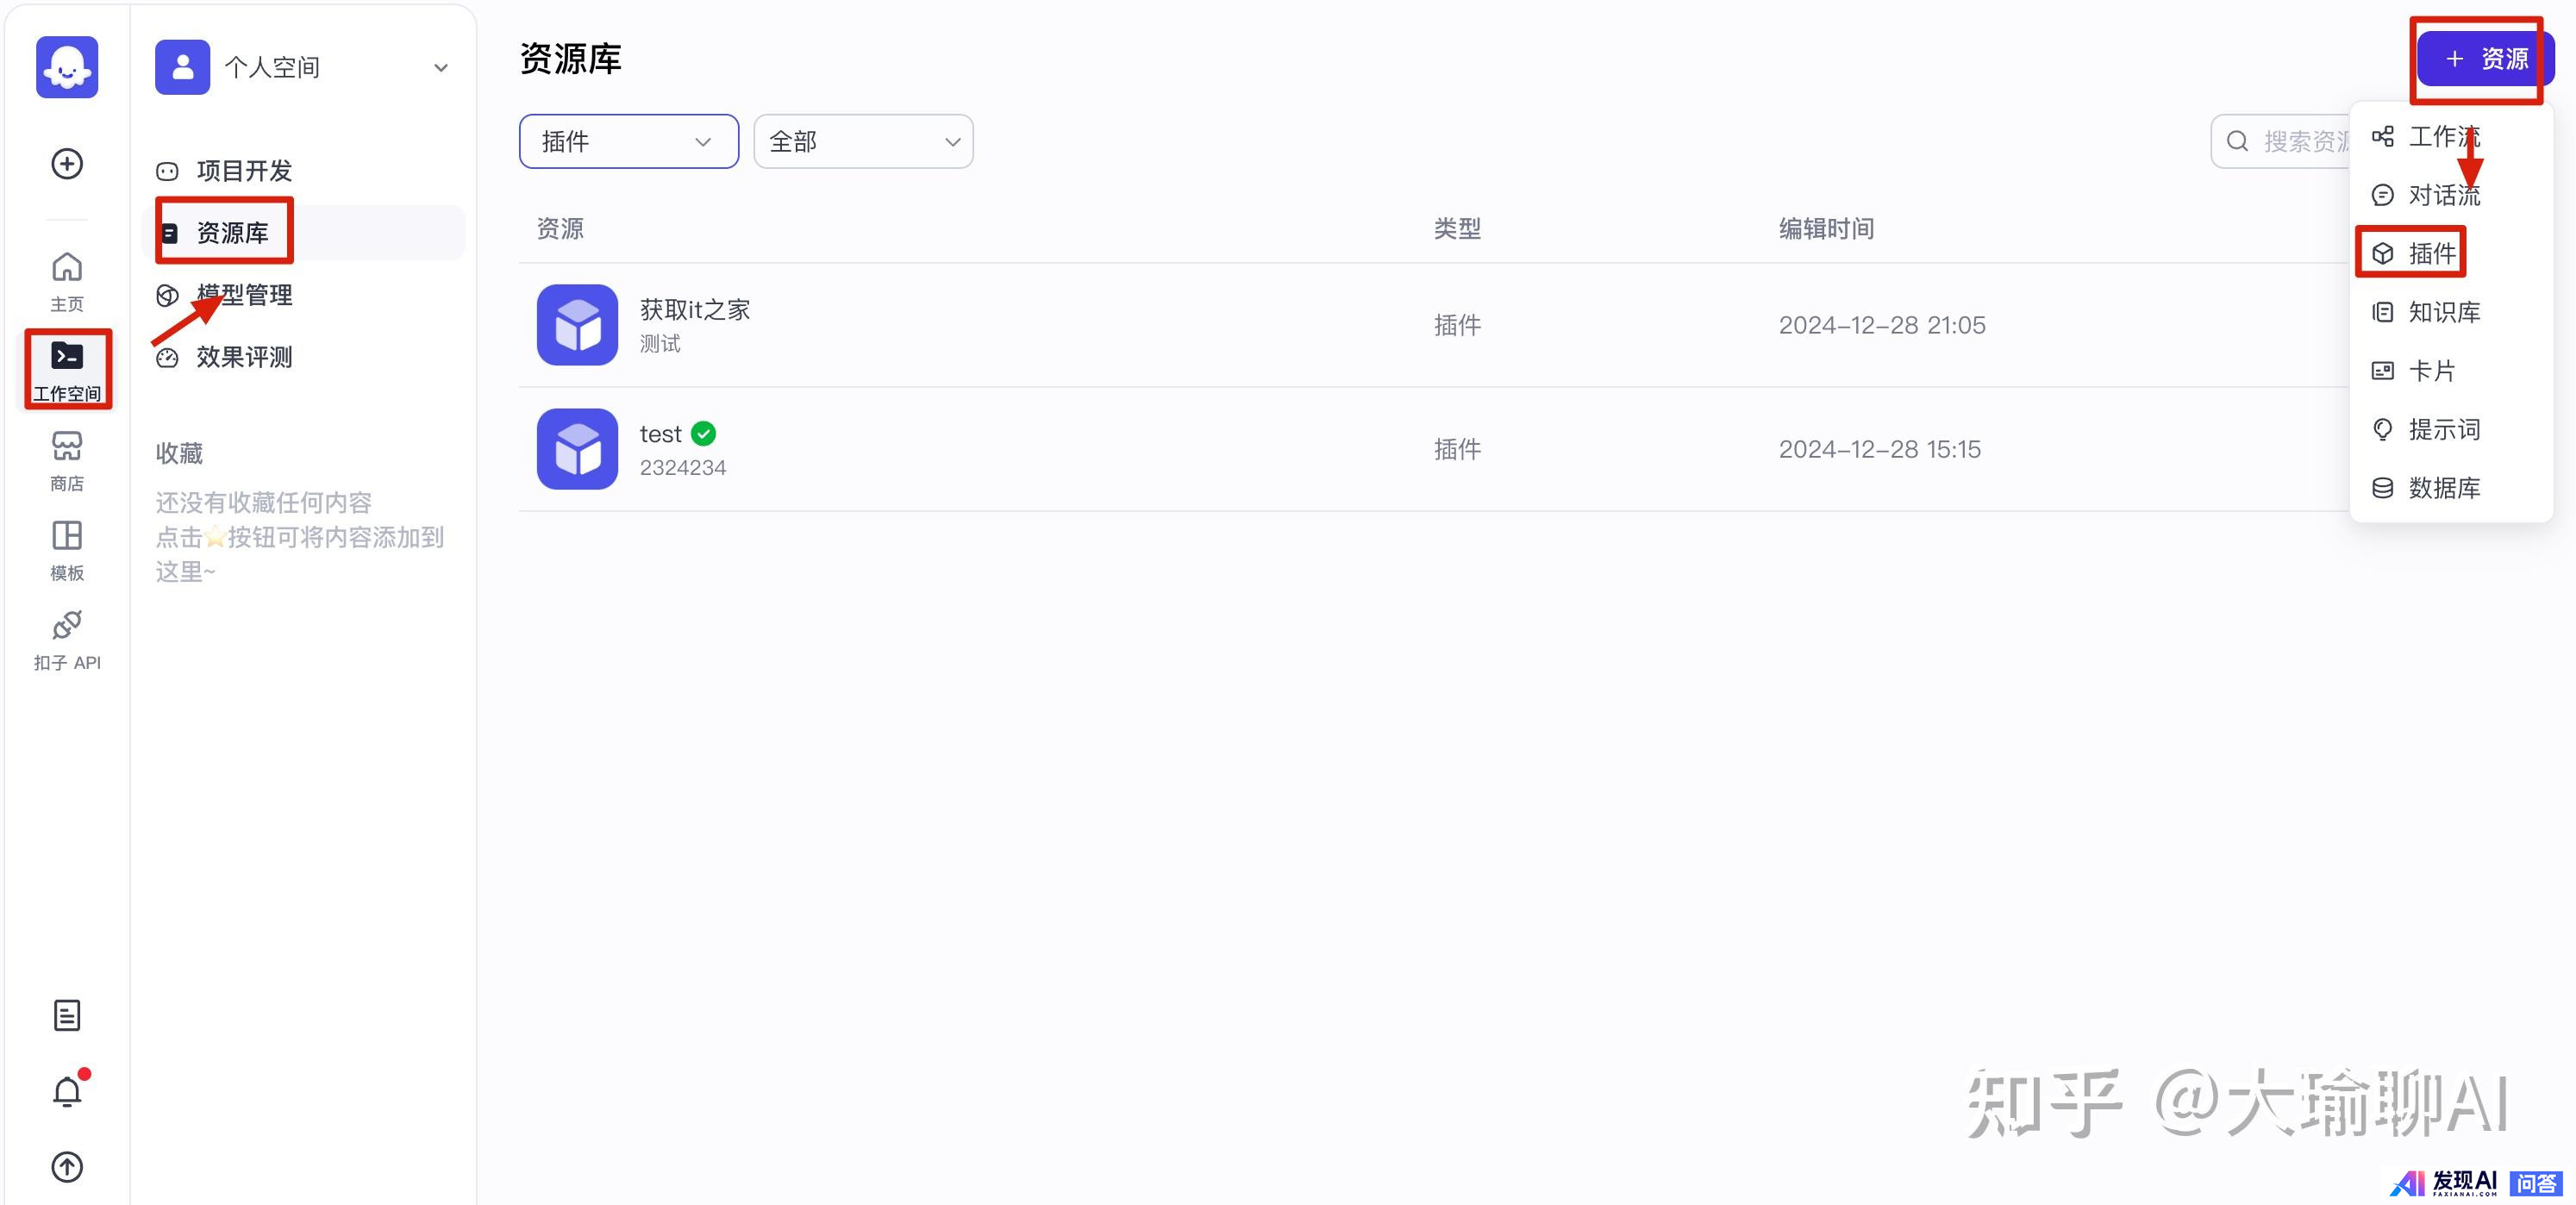Open the 插件 resource type filter dropdown

(628, 141)
